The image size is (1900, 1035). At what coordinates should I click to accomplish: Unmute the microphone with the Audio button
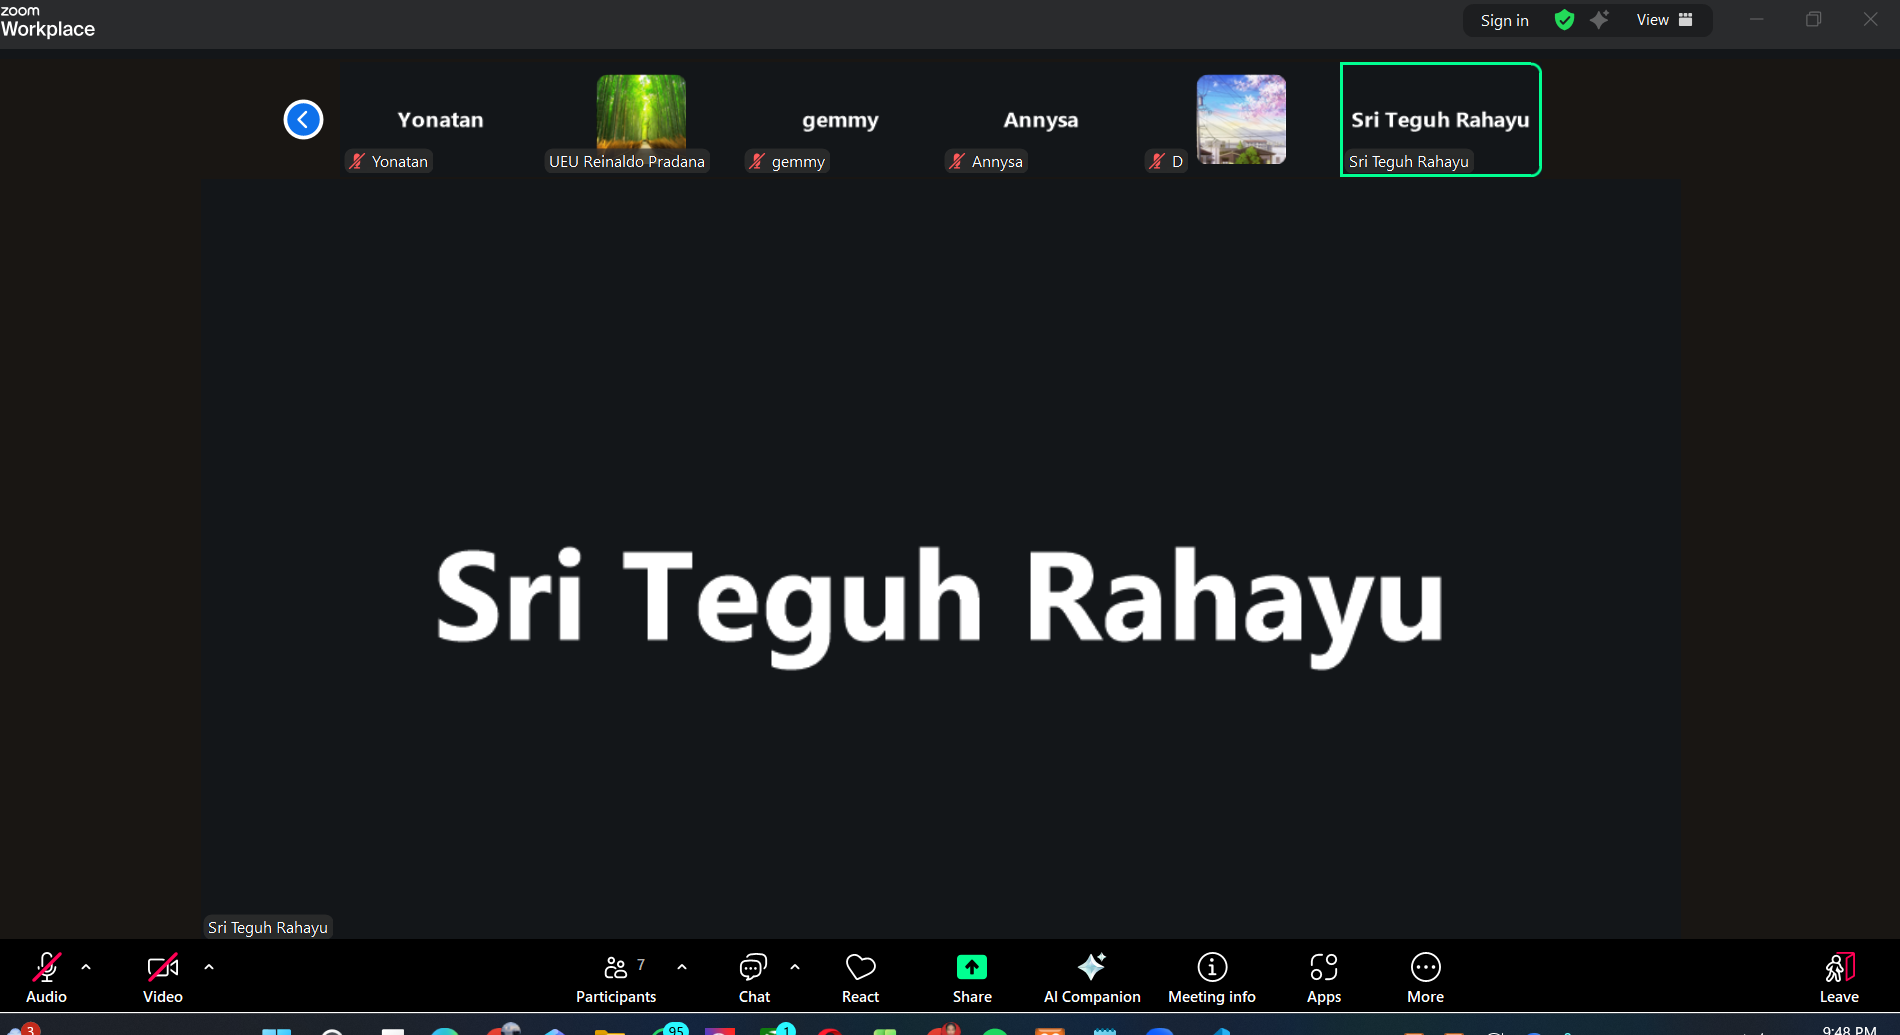tap(46, 976)
